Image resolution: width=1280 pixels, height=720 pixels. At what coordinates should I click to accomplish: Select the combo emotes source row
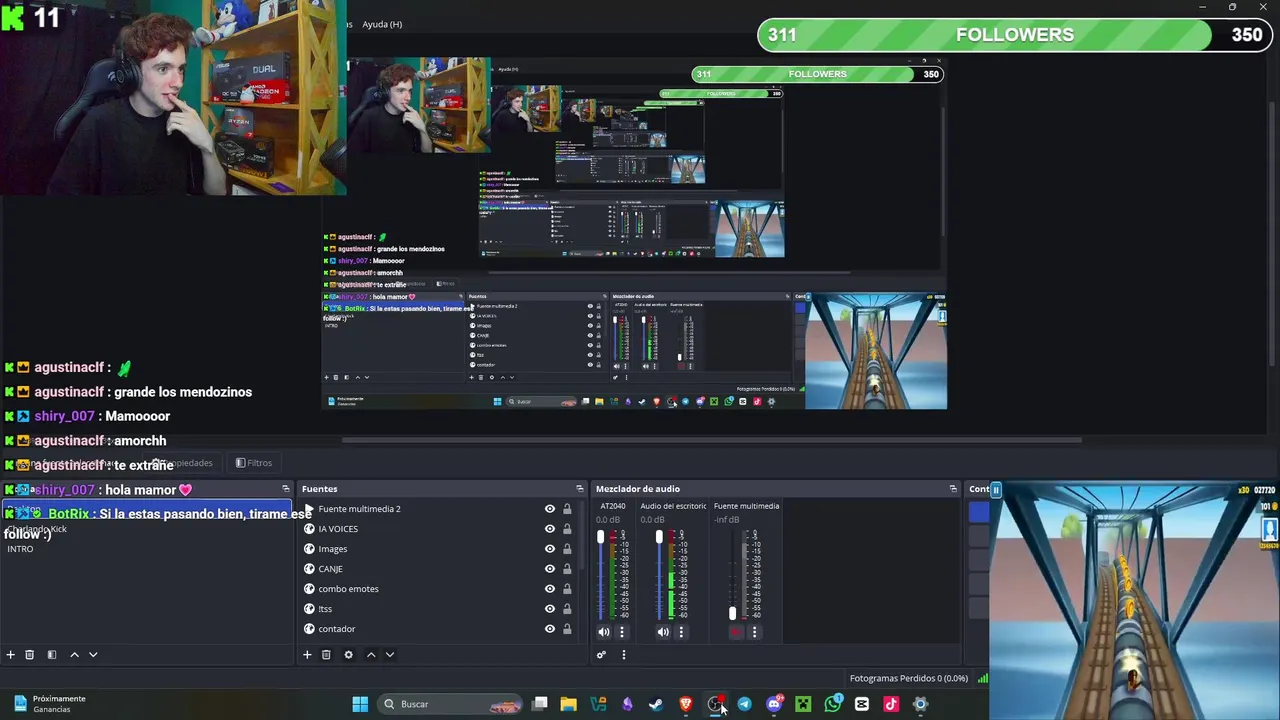440,589
